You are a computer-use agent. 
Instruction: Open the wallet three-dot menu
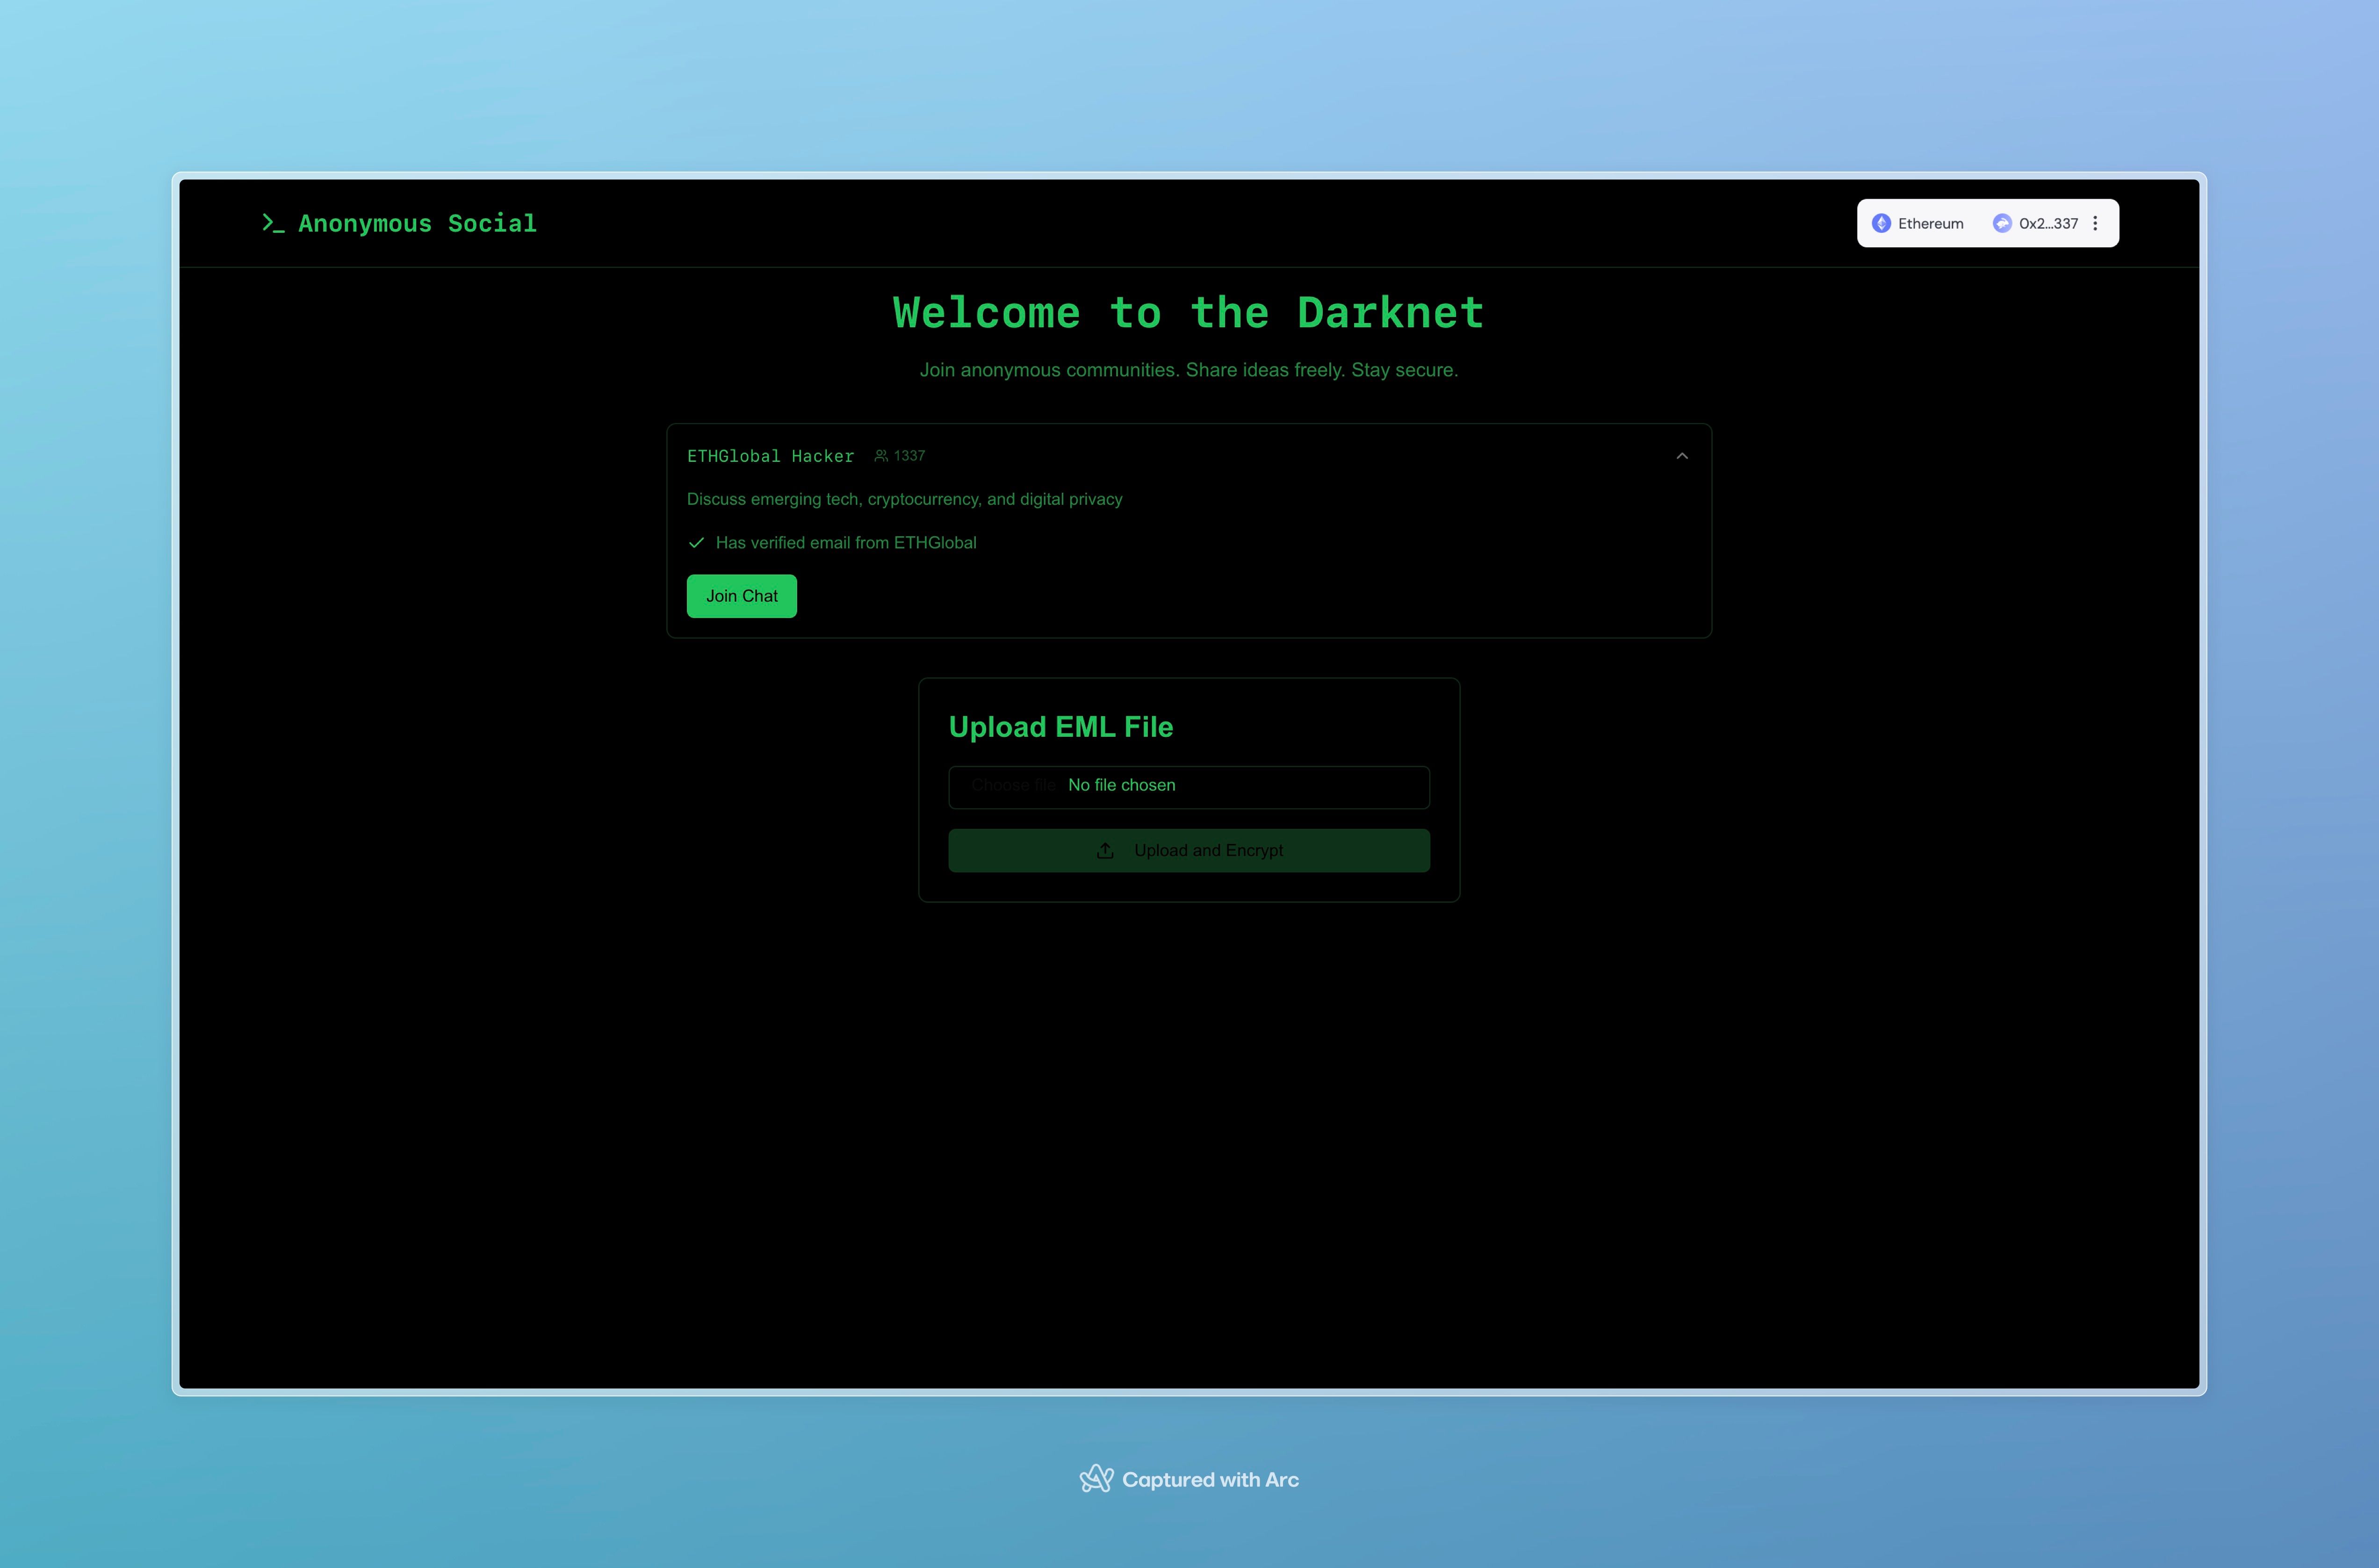click(2095, 223)
